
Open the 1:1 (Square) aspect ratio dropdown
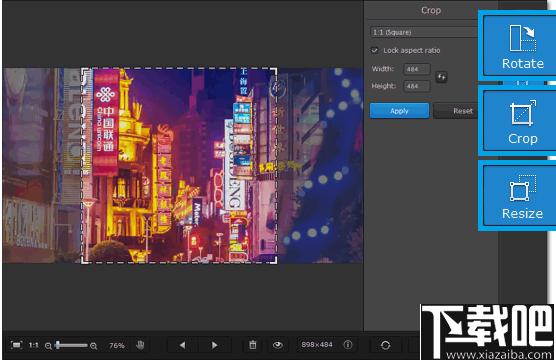[x=424, y=32]
